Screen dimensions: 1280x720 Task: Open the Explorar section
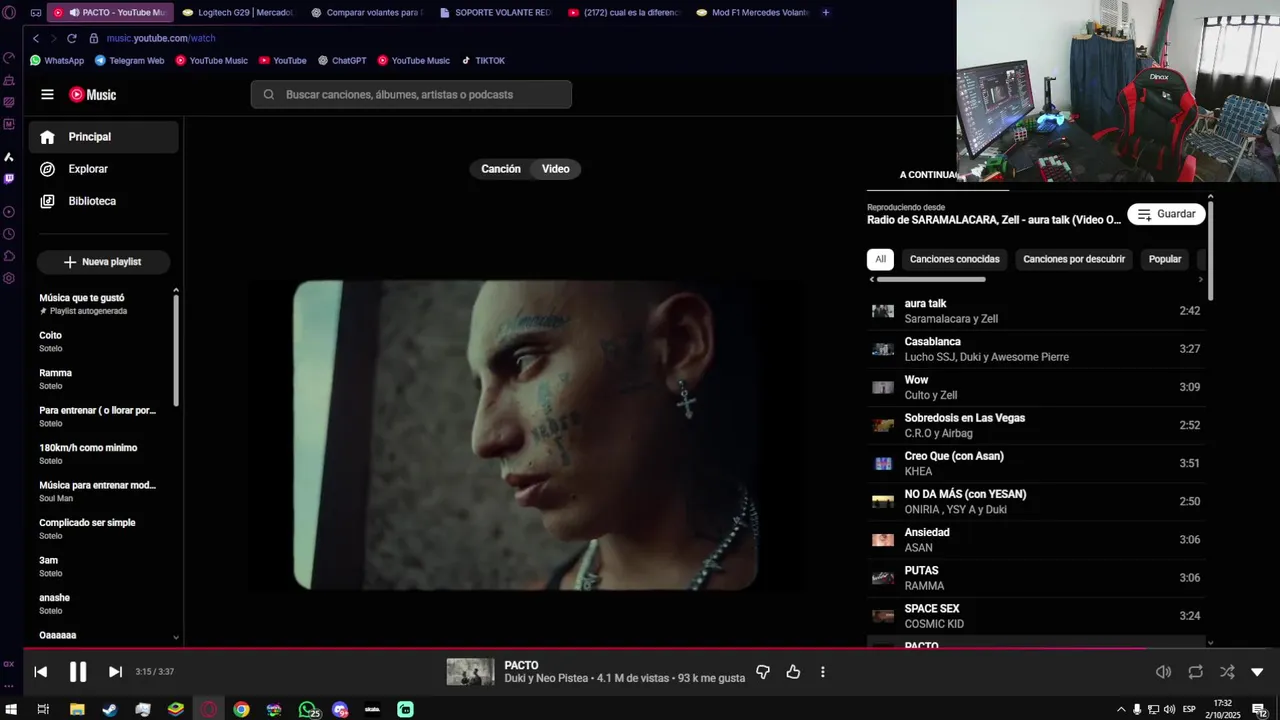point(103,169)
